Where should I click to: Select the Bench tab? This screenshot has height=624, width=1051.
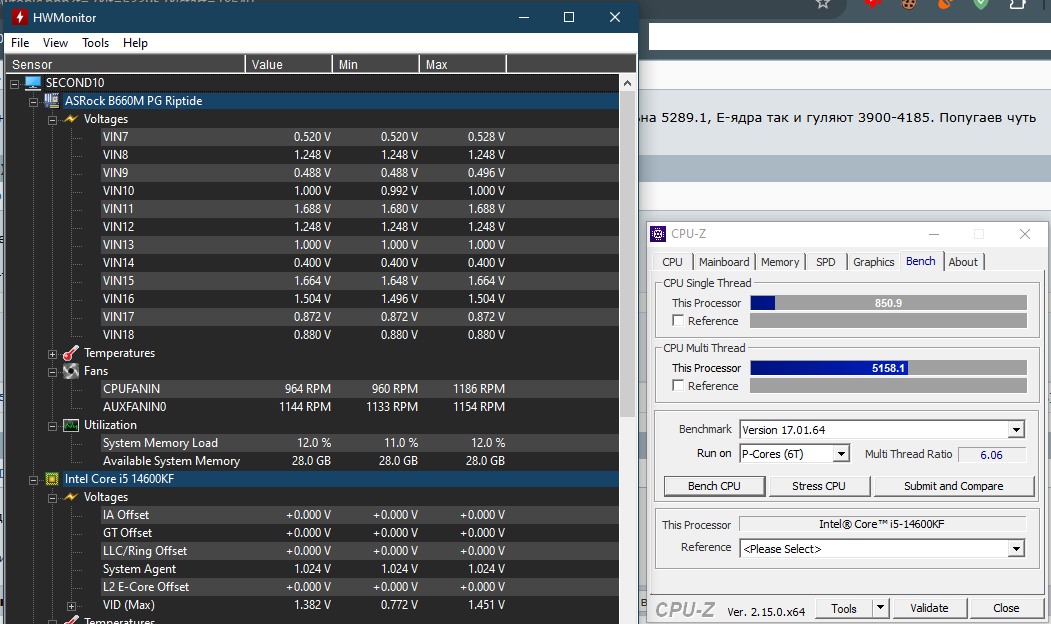[x=920, y=261]
